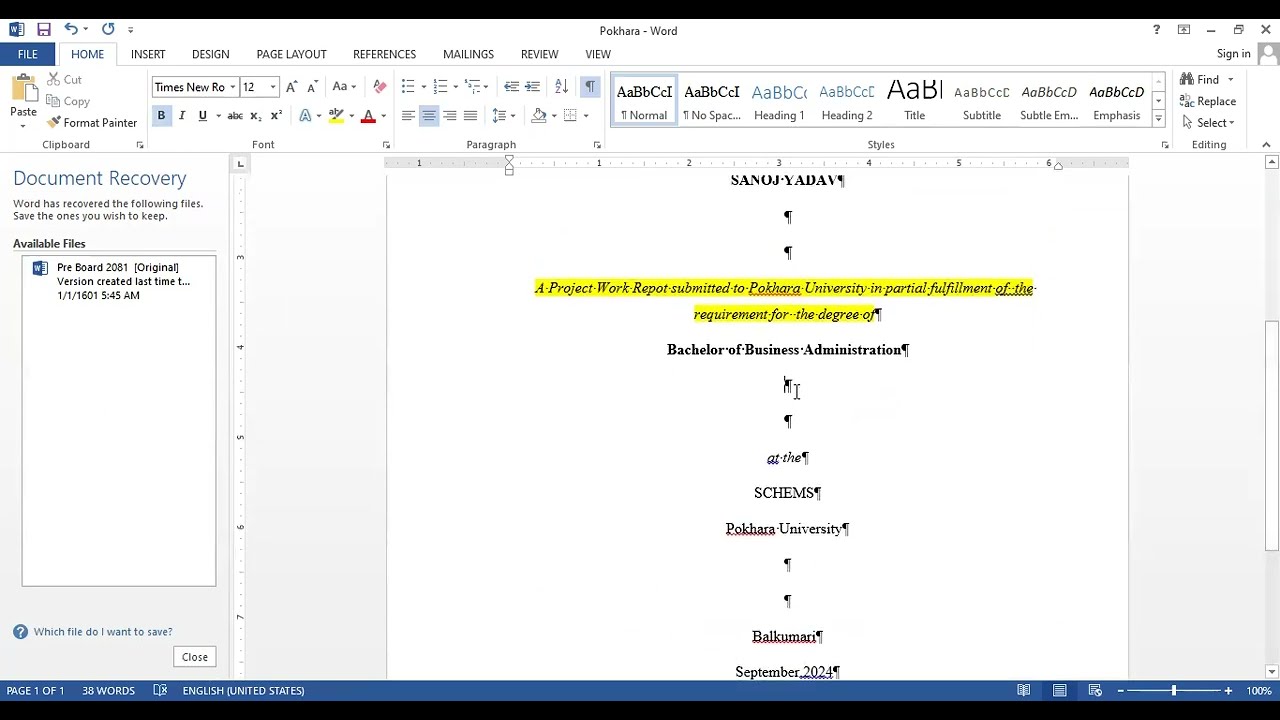
Task: Click the Save icon in quick access toolbar
Action: pyautogui.click(x=43, y=30)
